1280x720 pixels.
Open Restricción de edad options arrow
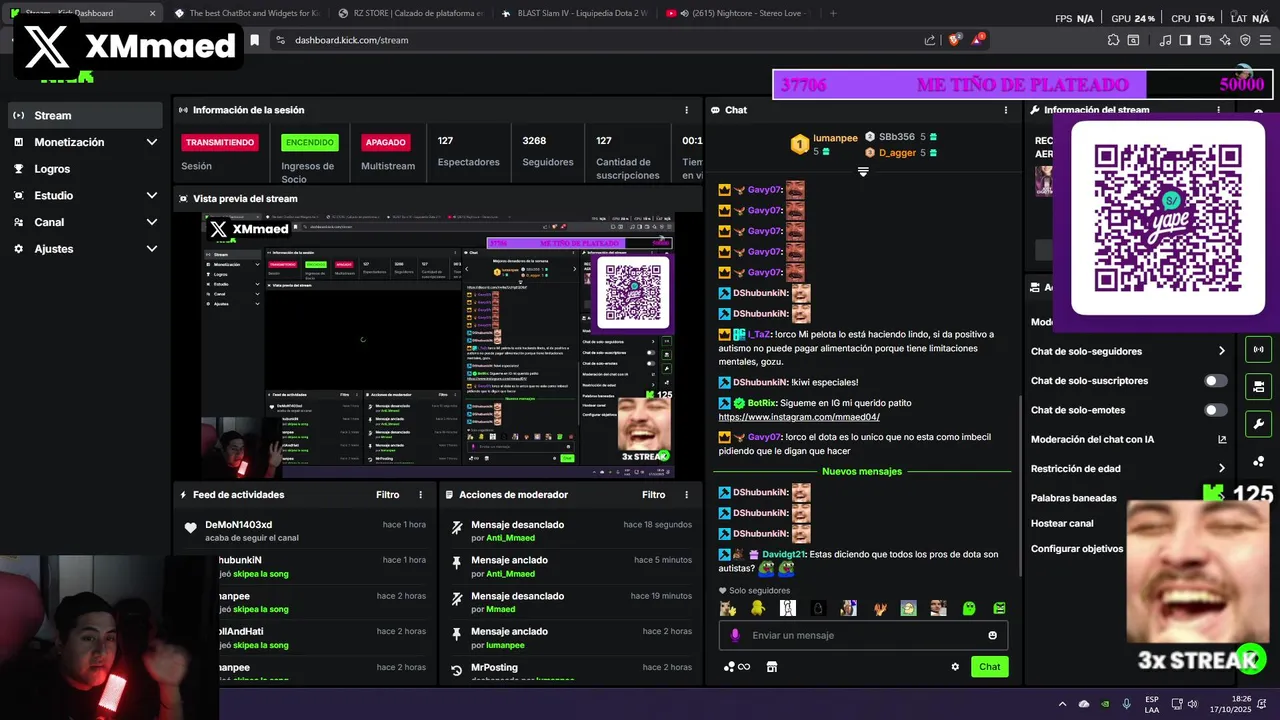point(1221,468)
